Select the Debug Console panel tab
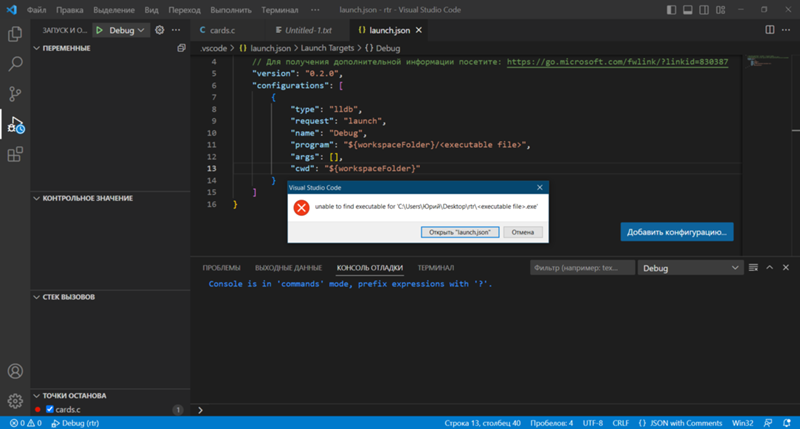 [370, 268]
